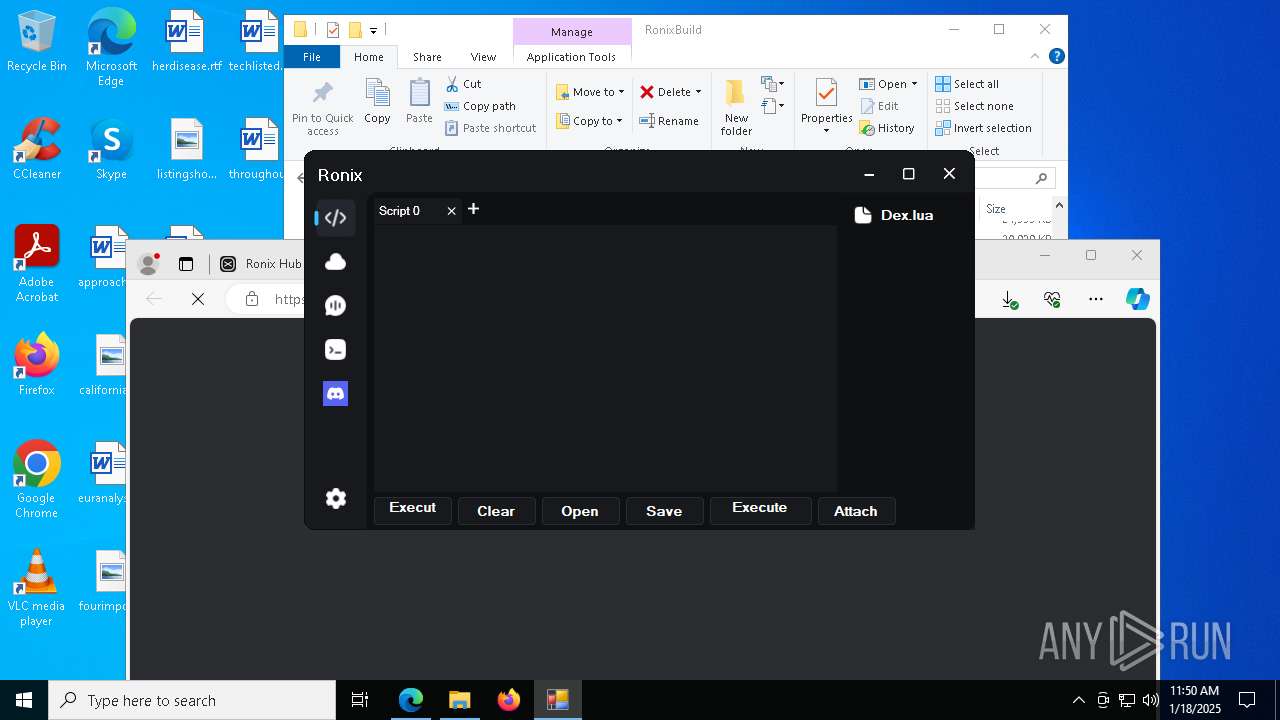
Task: Select the Ronix Hub tab in Edge
Action: [260, 264]
